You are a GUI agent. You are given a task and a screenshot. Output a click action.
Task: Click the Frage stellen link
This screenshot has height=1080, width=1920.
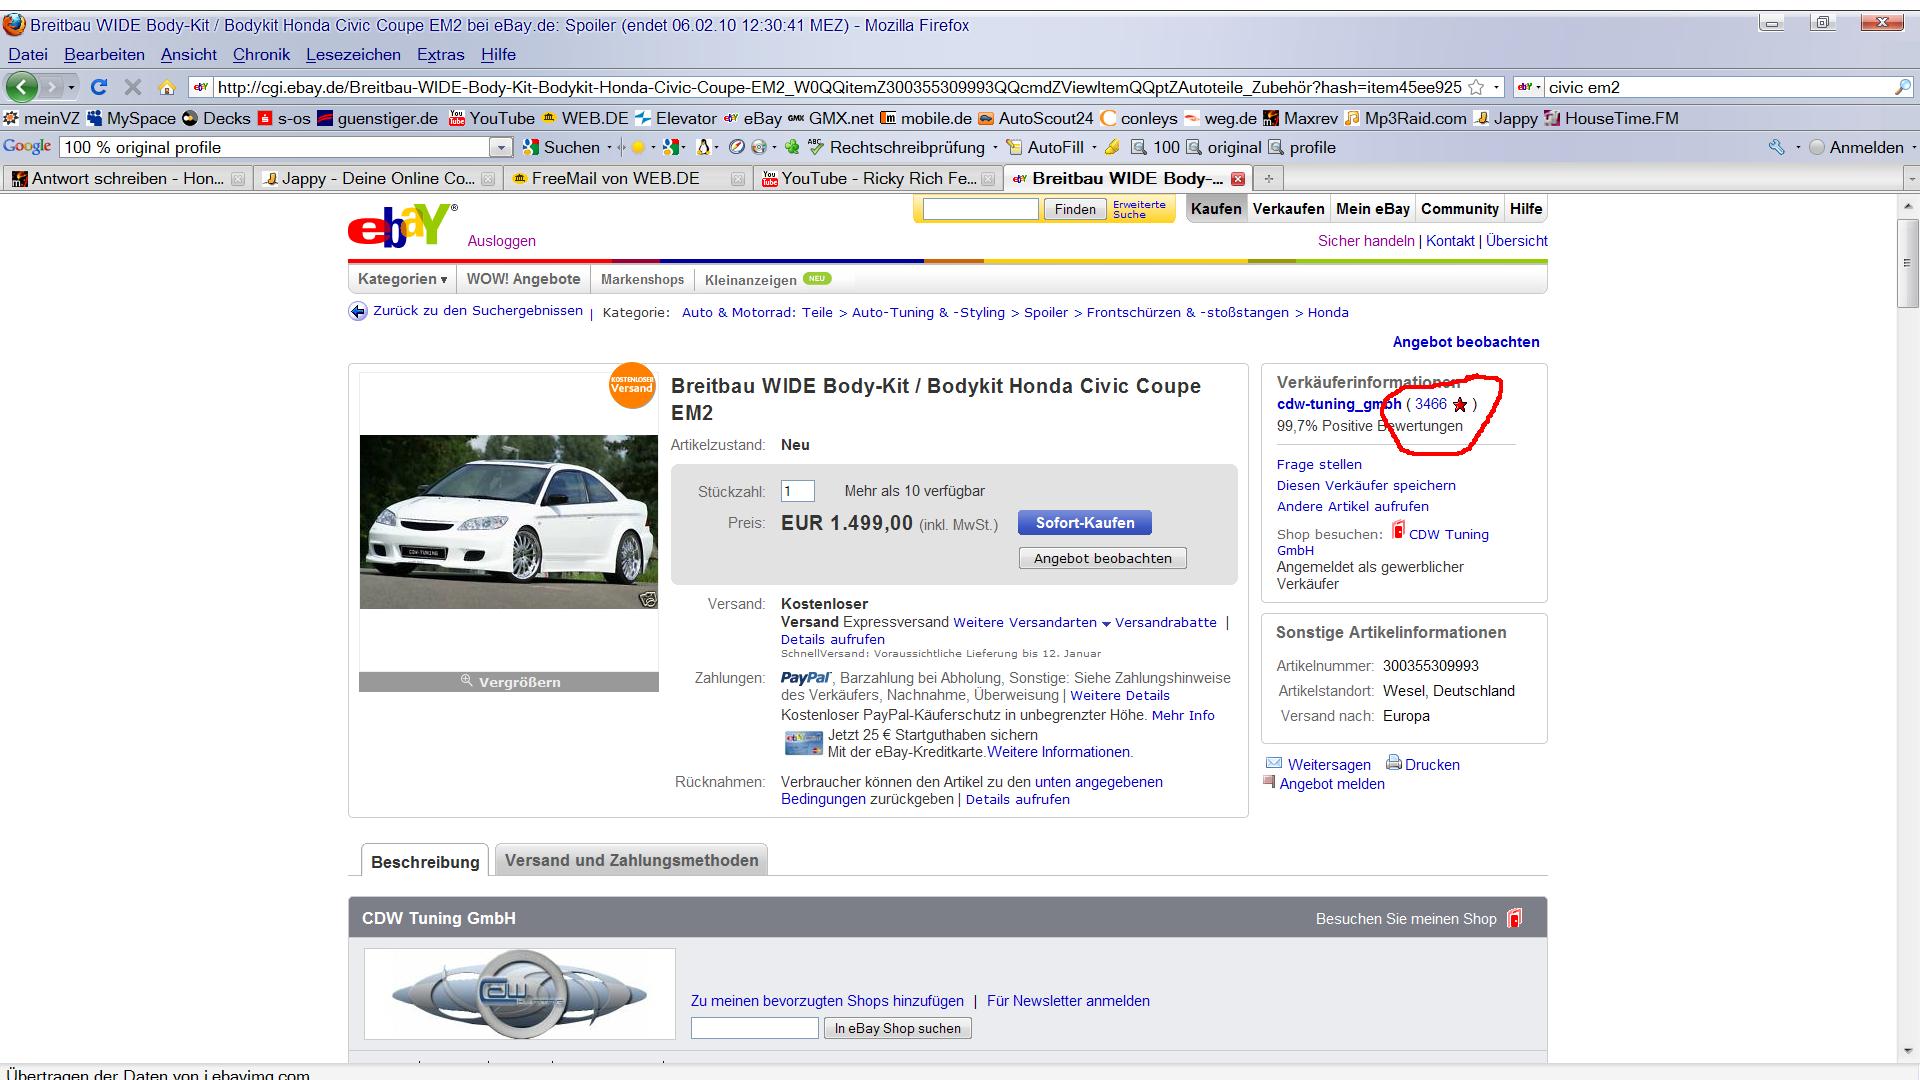(x=1319, y=464)
